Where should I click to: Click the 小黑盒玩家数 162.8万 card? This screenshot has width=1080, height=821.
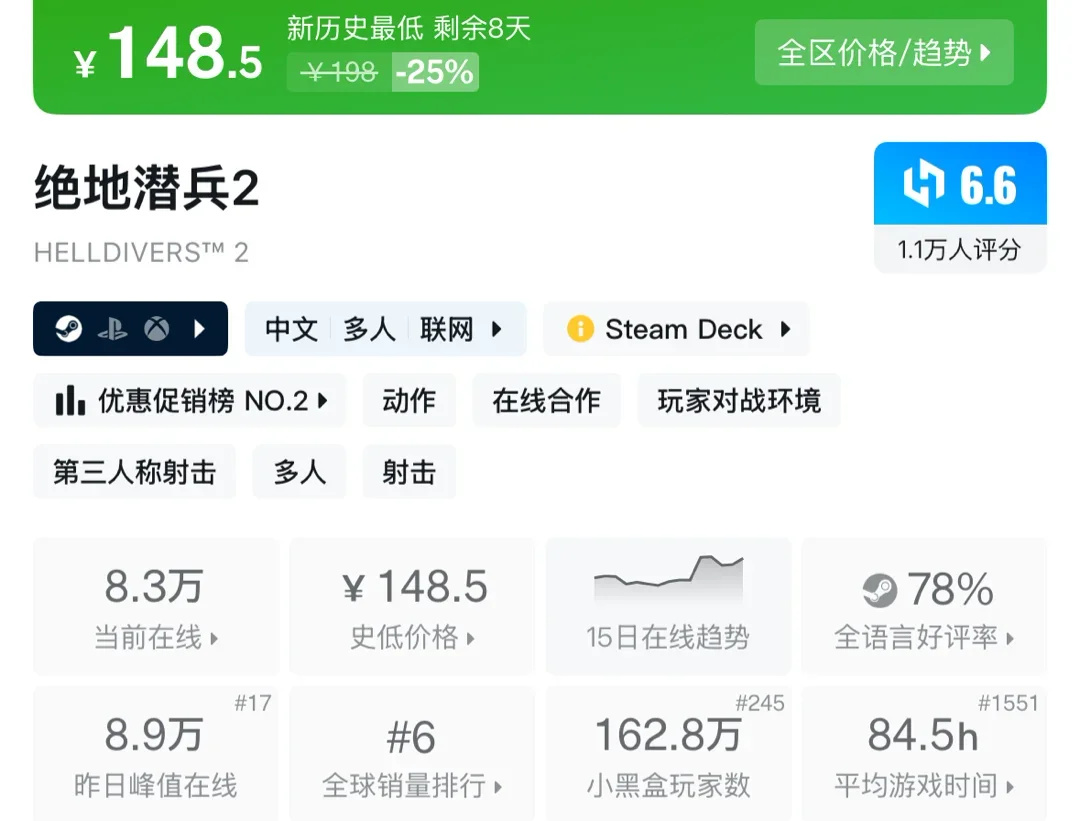pos(668,753)
